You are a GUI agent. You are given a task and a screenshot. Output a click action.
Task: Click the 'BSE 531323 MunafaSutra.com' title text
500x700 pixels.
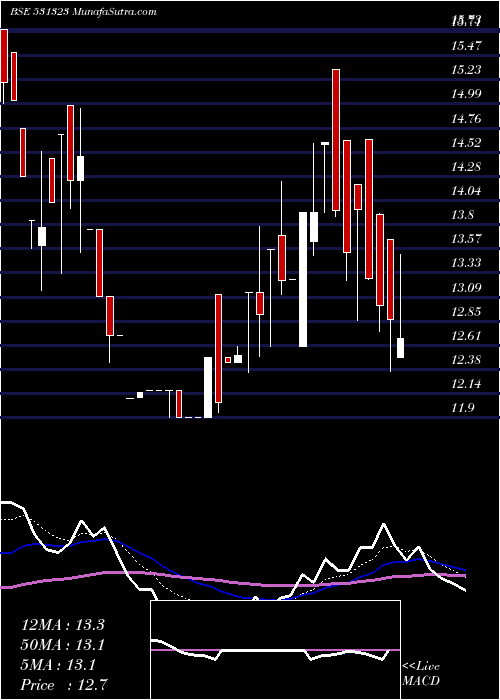[83, 12]
